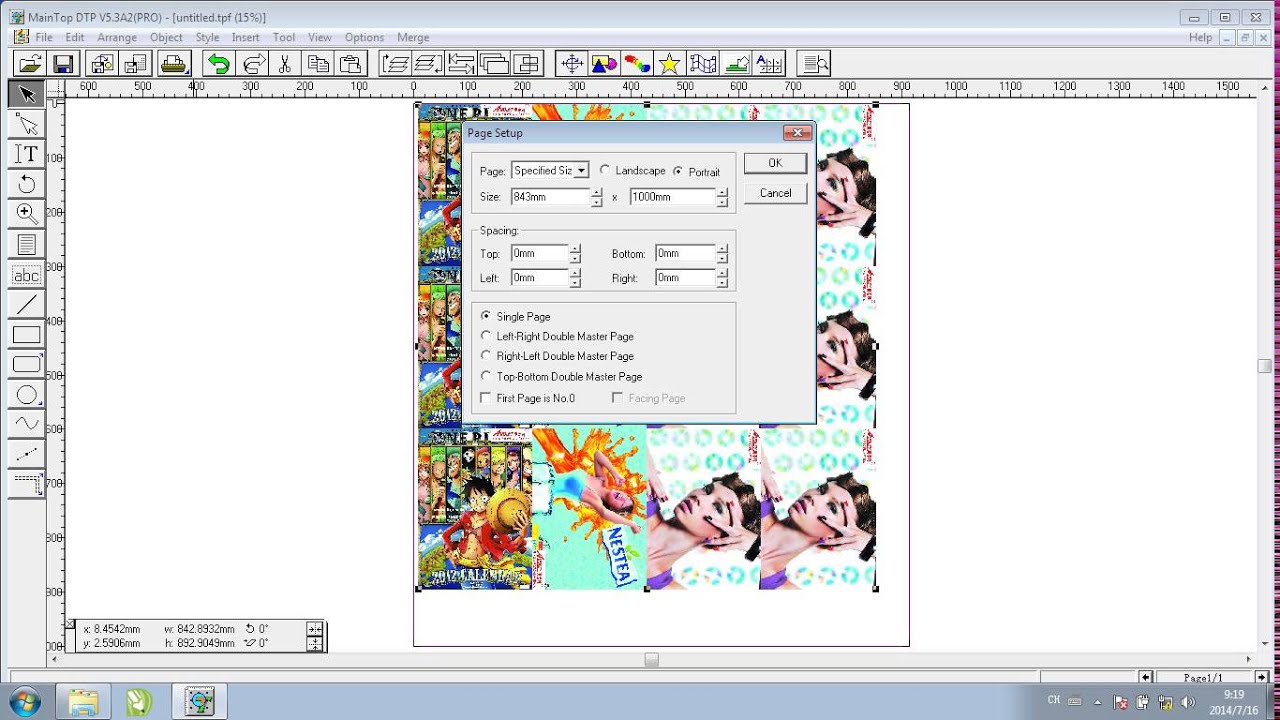Select the abc text frame tool
The width and height of the screenshot is (1280, 720).
pyautogui.click(x=27, y=275)
